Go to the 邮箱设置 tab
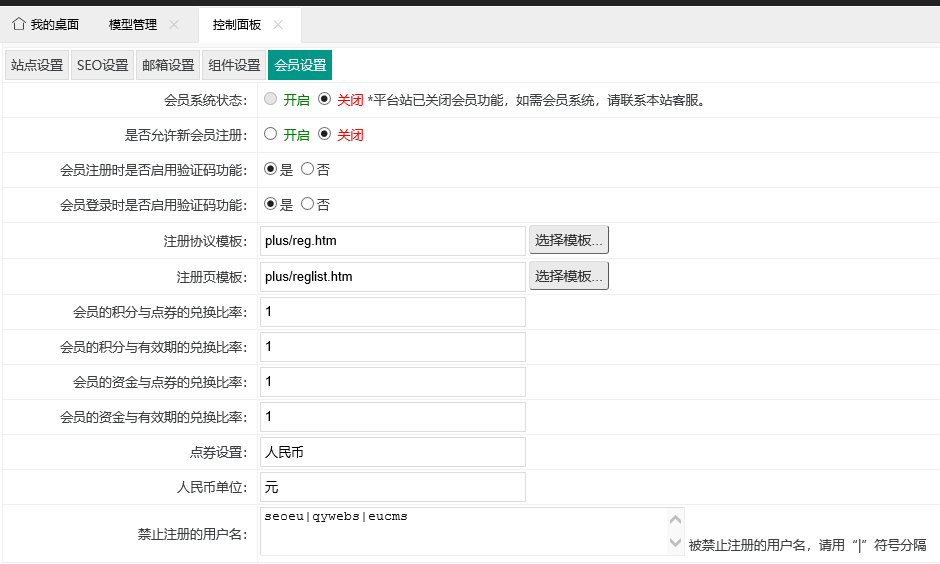940x564 pixels. pos(168,65)
